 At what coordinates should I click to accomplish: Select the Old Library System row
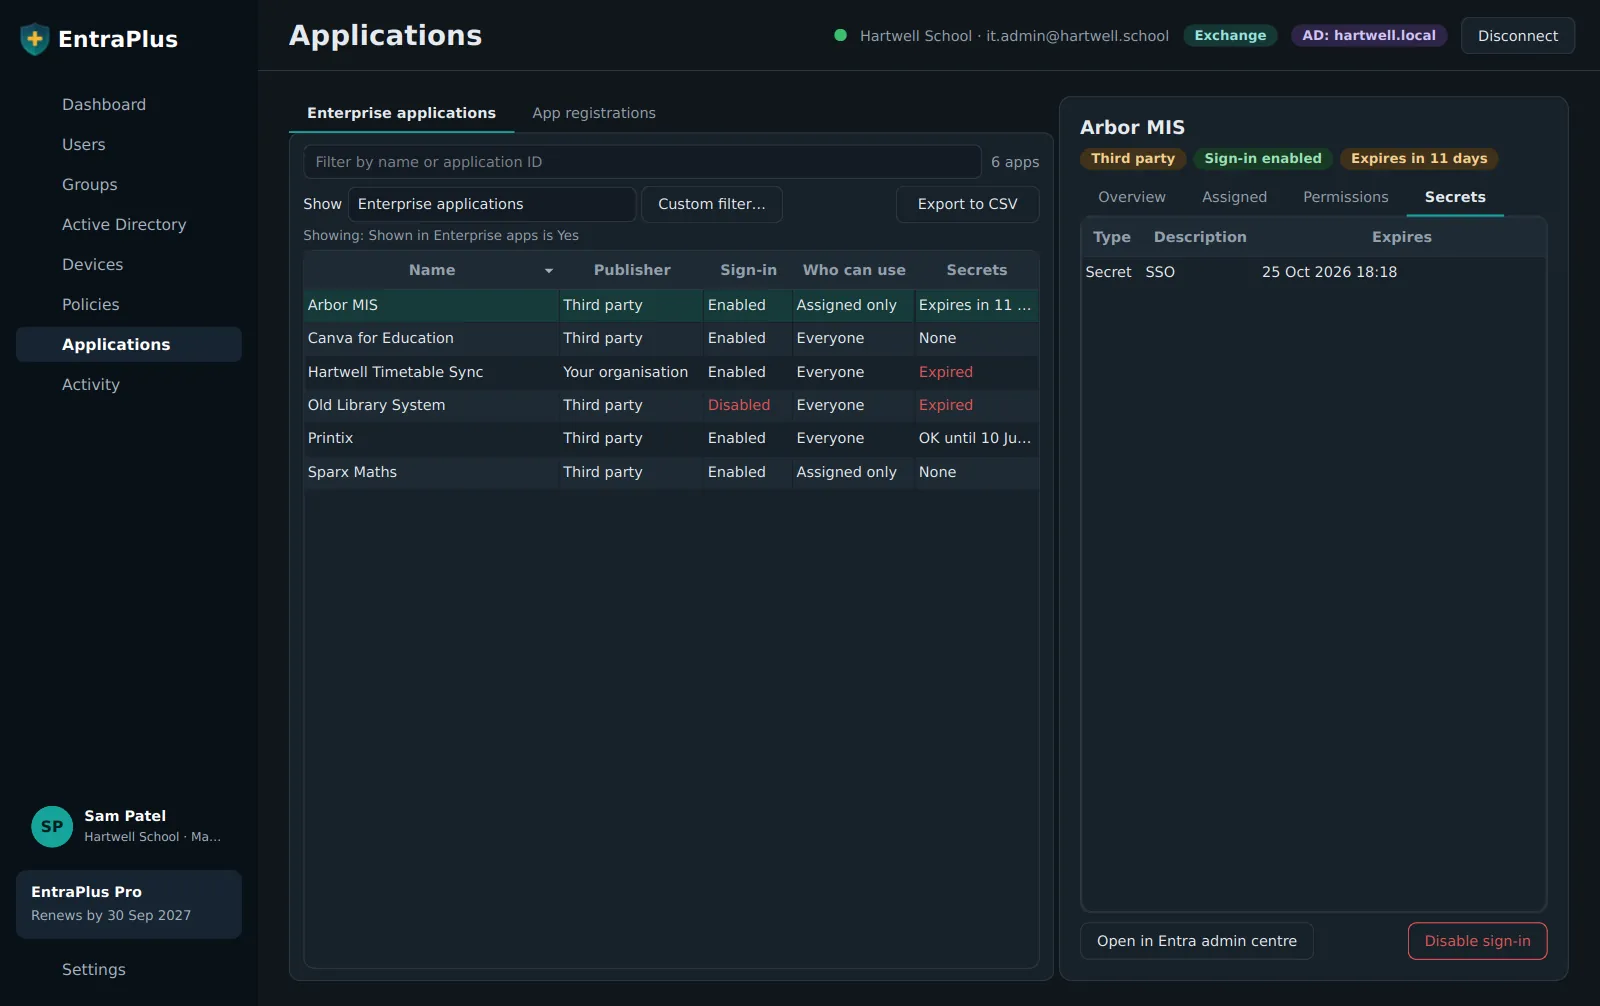[x=671, y=405]
